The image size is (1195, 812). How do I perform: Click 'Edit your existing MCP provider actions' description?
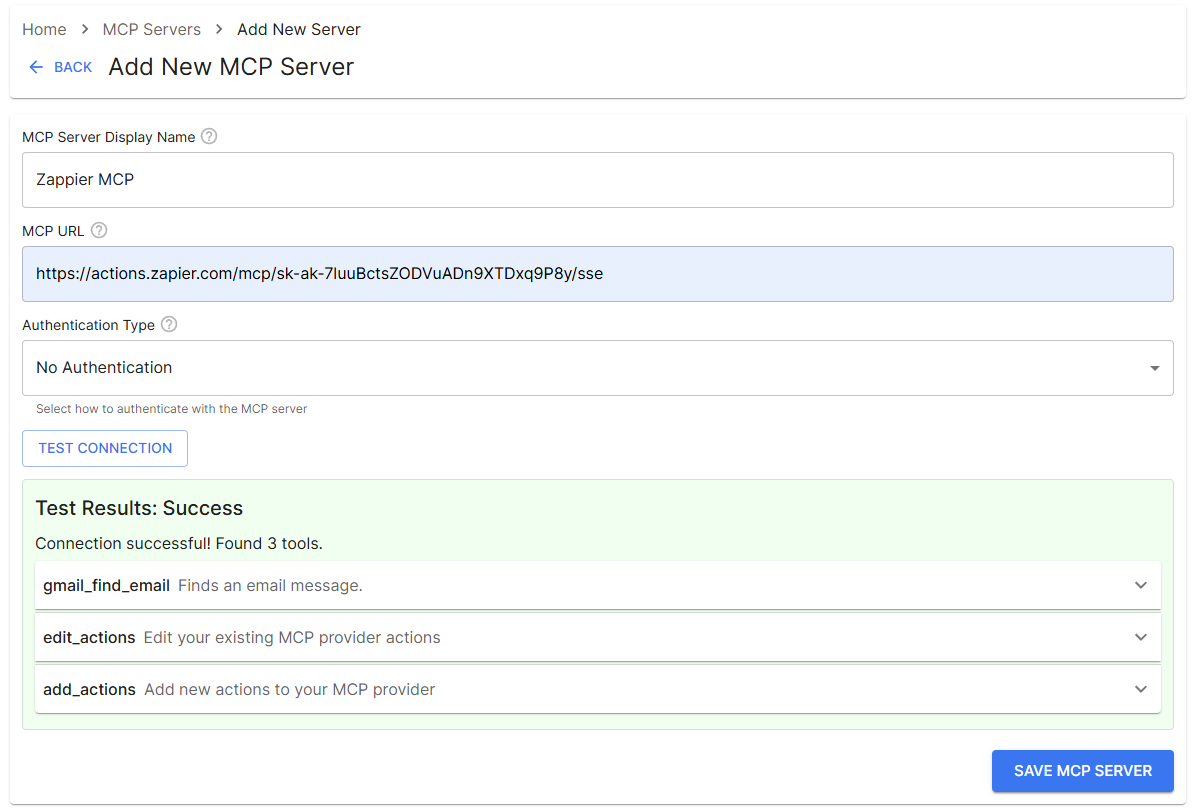click(x=292, y=637)
